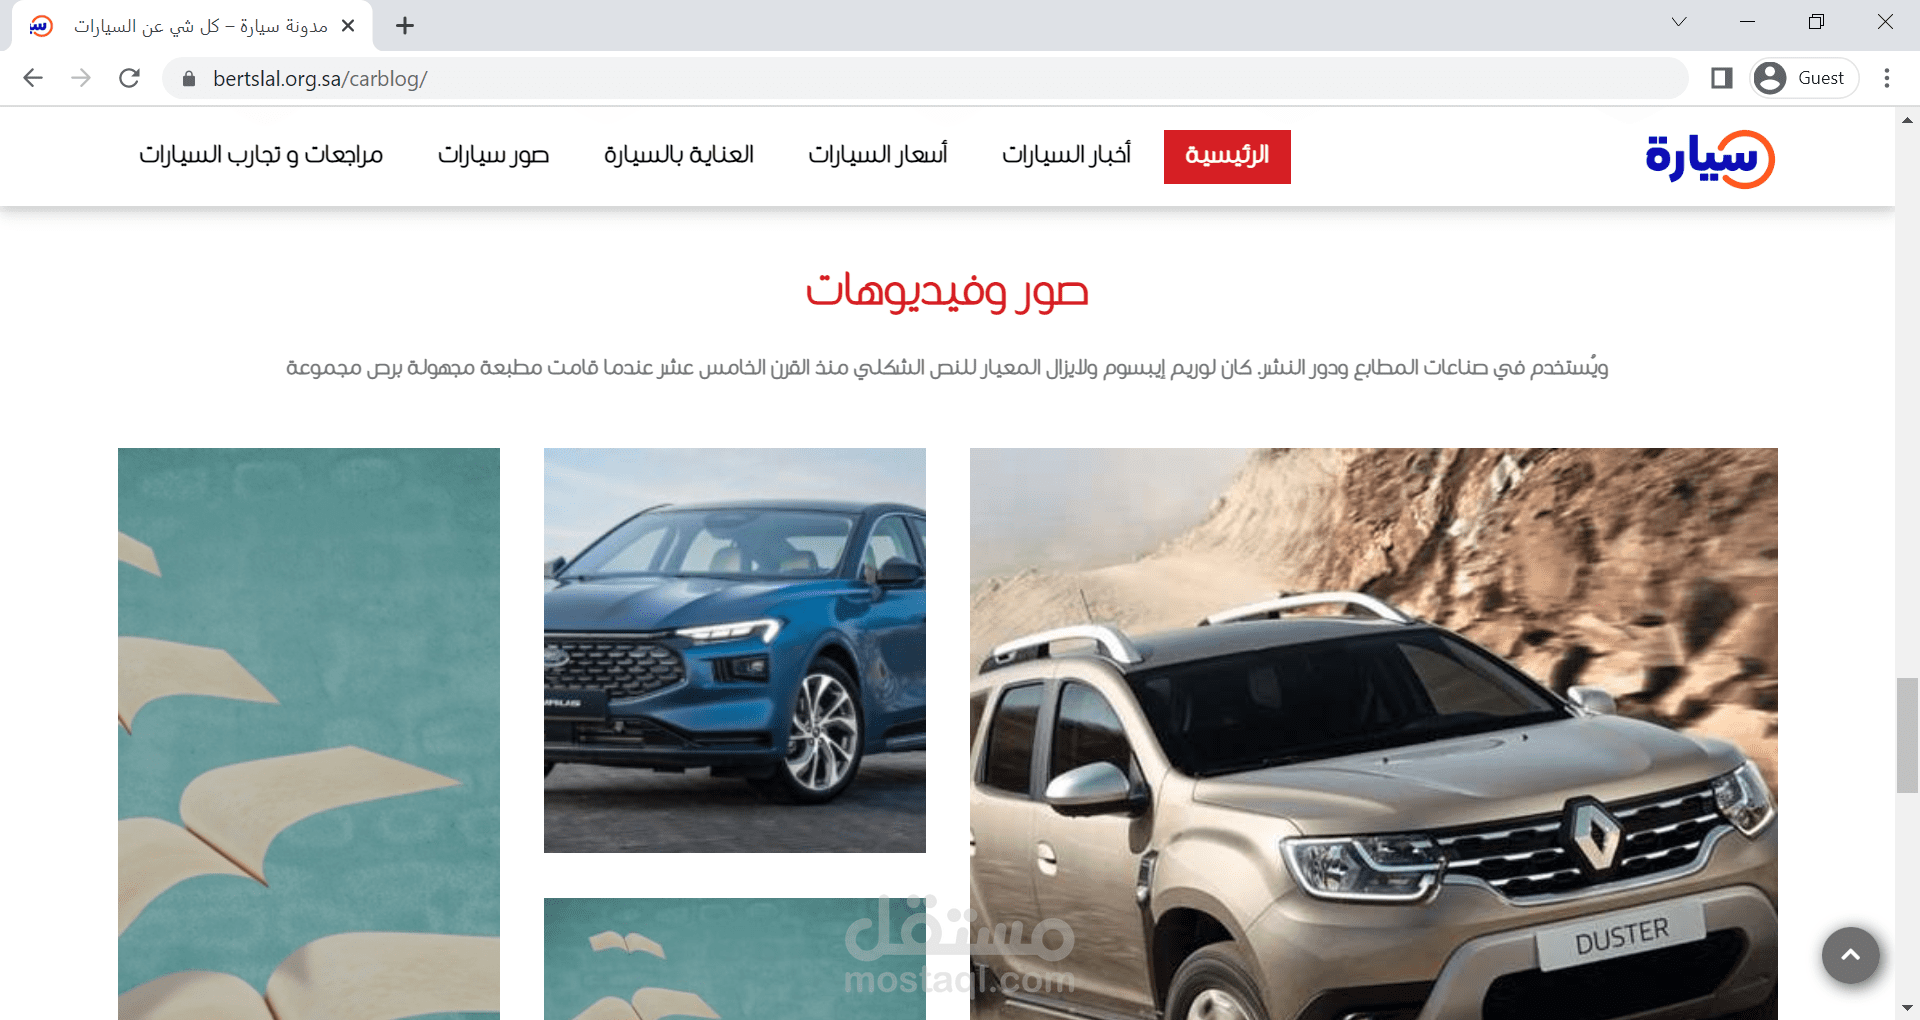Open أخبار السيارات menu item

(1066, 155)
